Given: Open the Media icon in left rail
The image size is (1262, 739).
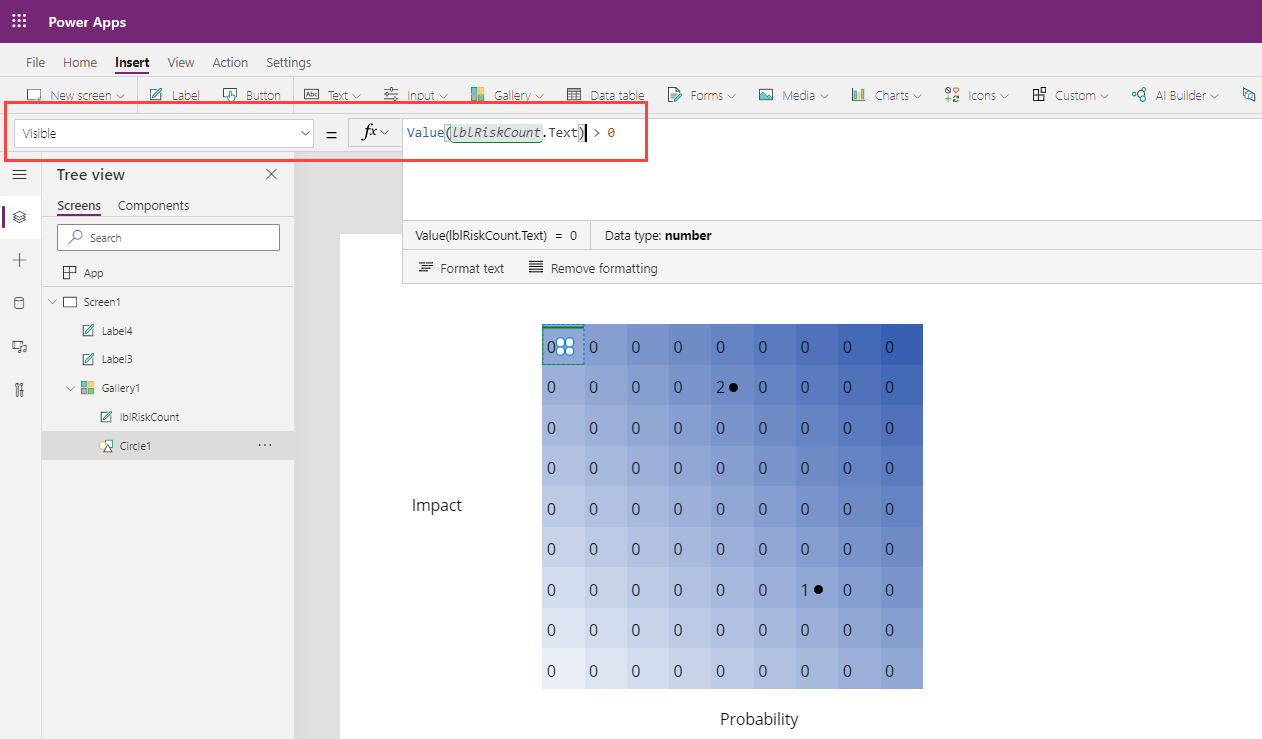Looking at the screenshot, I should point(19,346).
